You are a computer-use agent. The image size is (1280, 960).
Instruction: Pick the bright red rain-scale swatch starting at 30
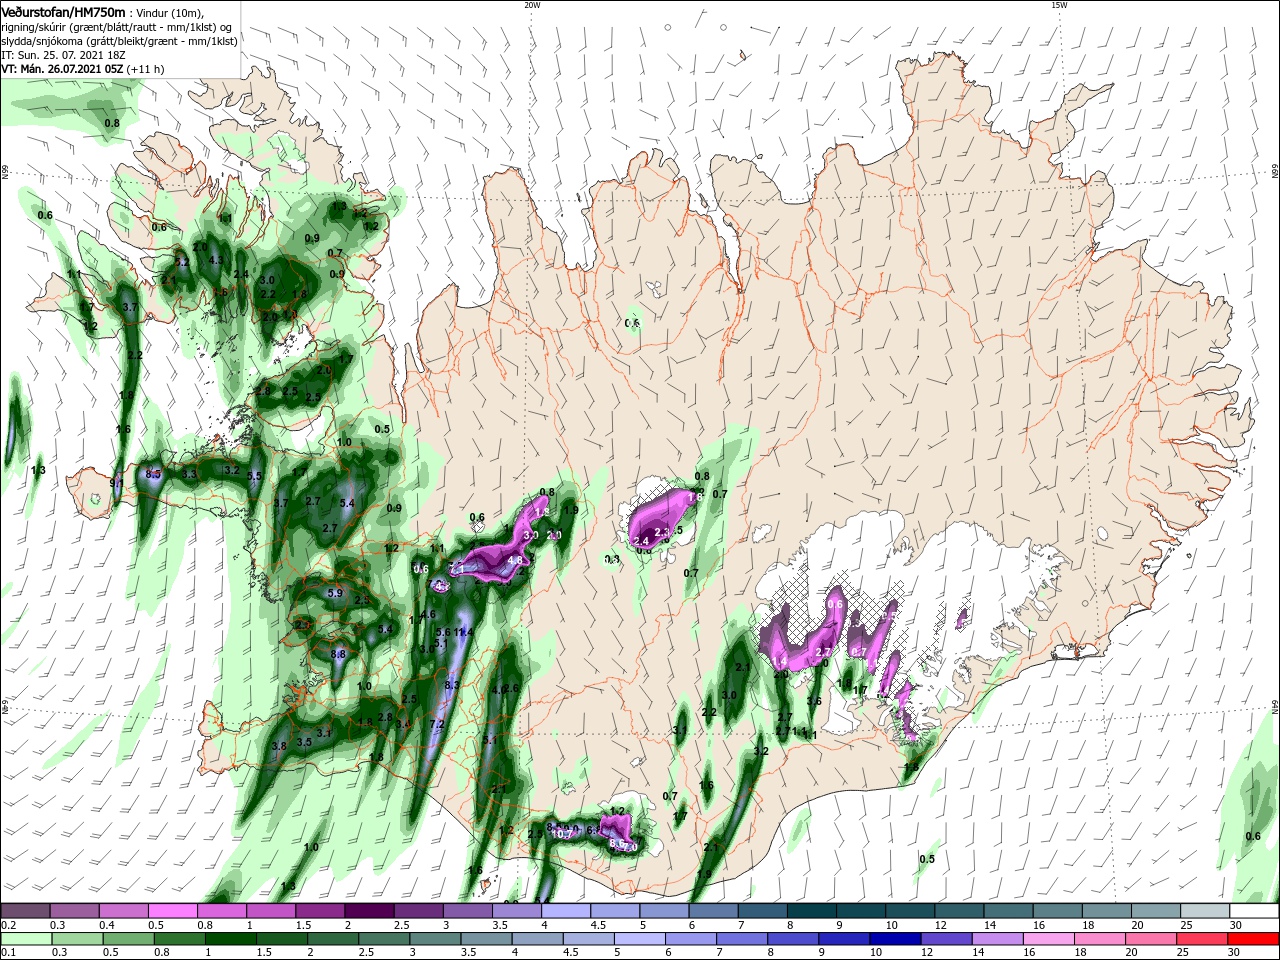pos(1251,938)
